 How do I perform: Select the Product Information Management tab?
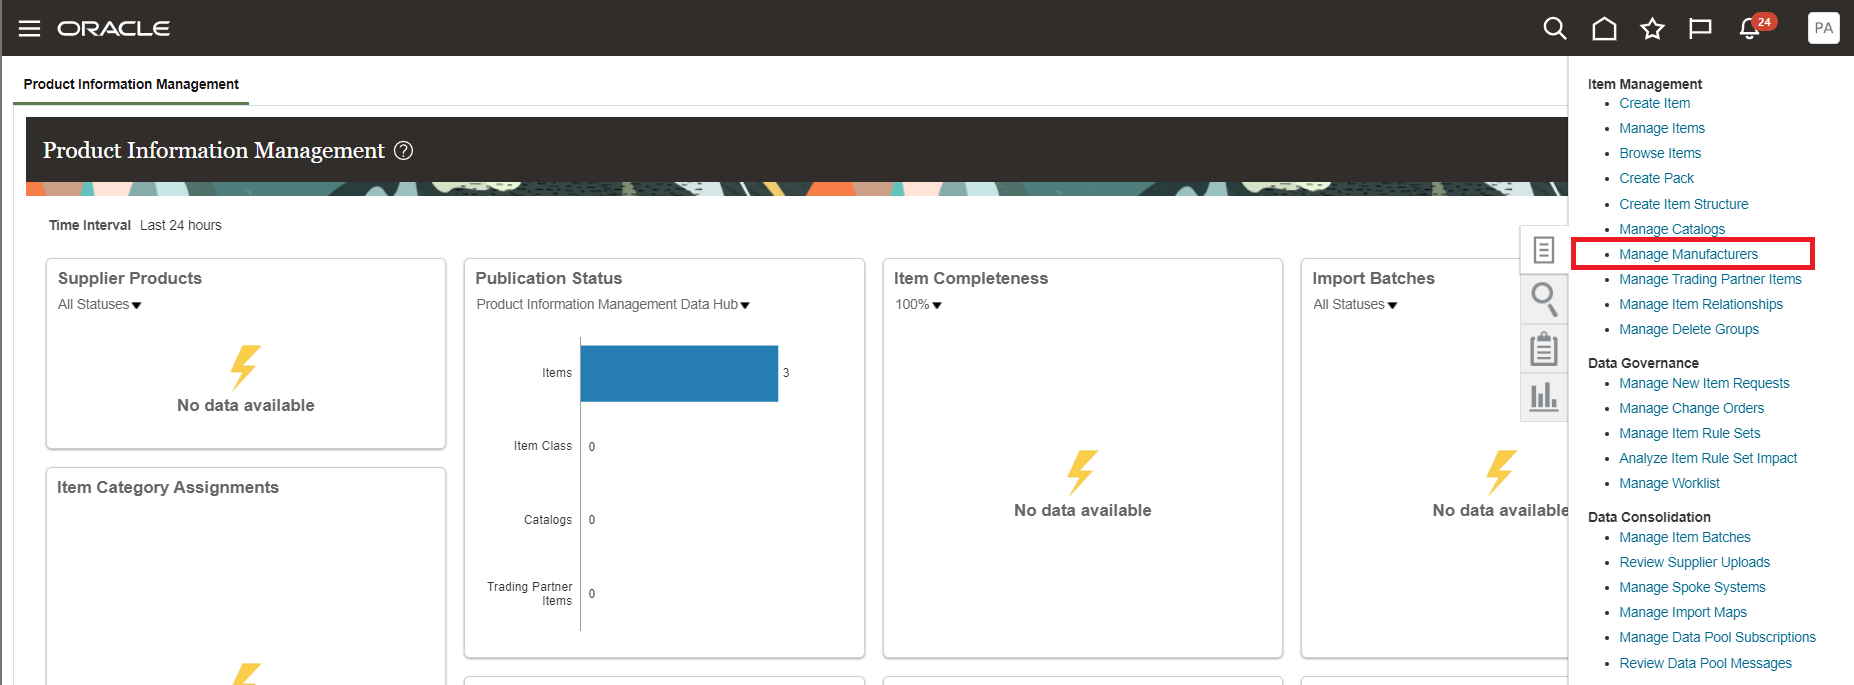pos(131,84)
